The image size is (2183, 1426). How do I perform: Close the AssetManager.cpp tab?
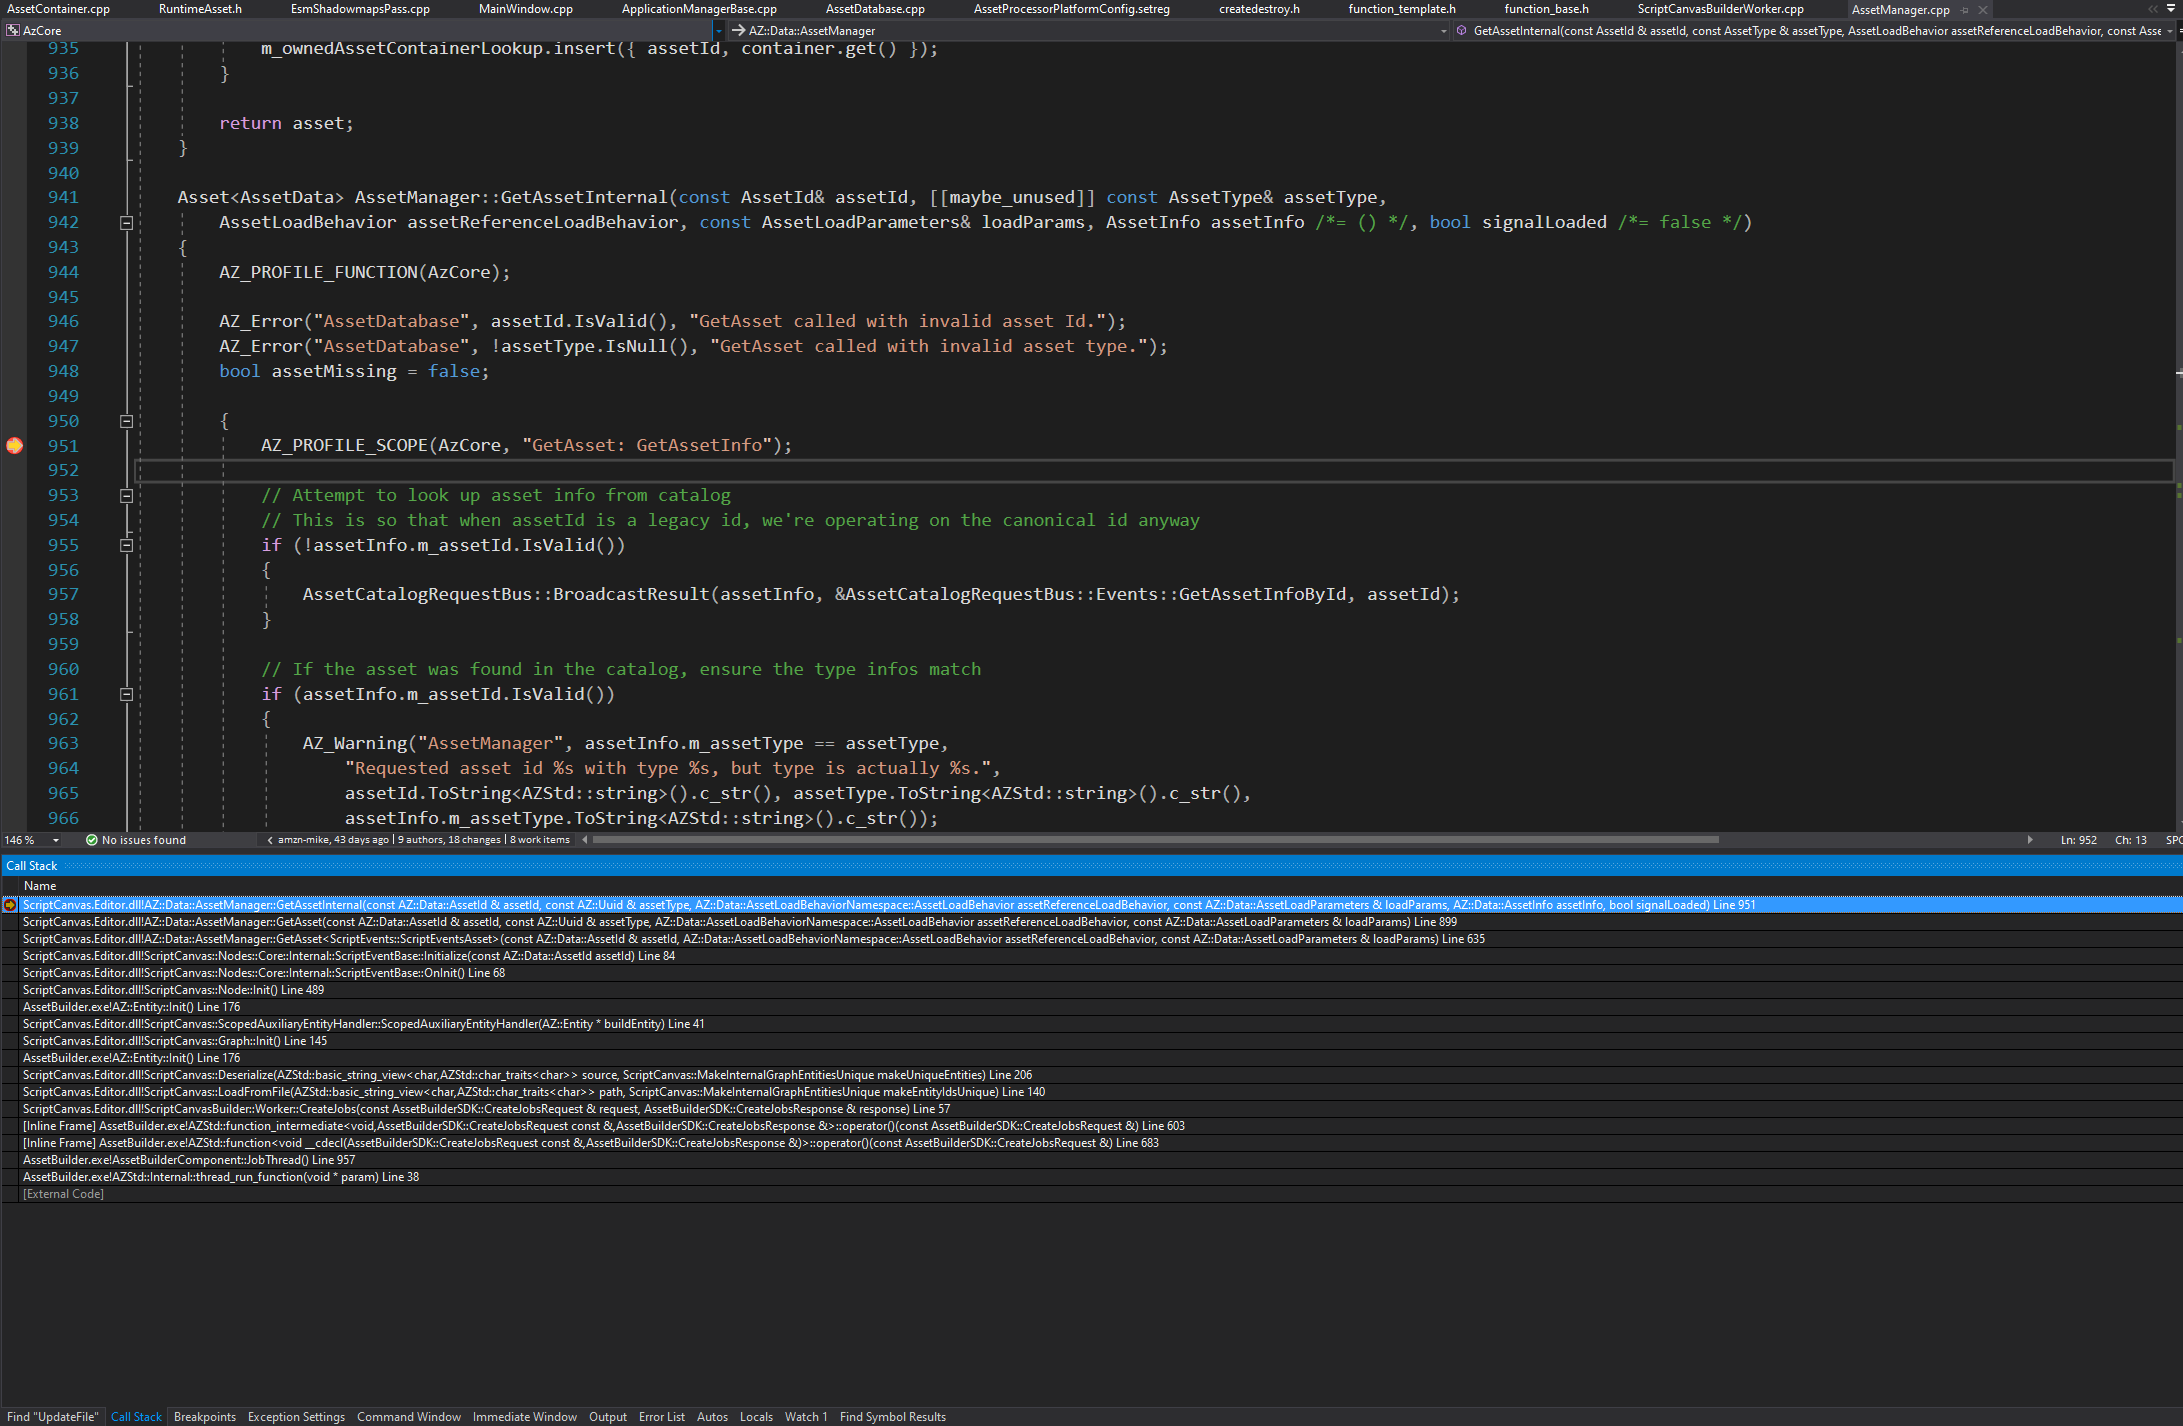point(1983,10)
